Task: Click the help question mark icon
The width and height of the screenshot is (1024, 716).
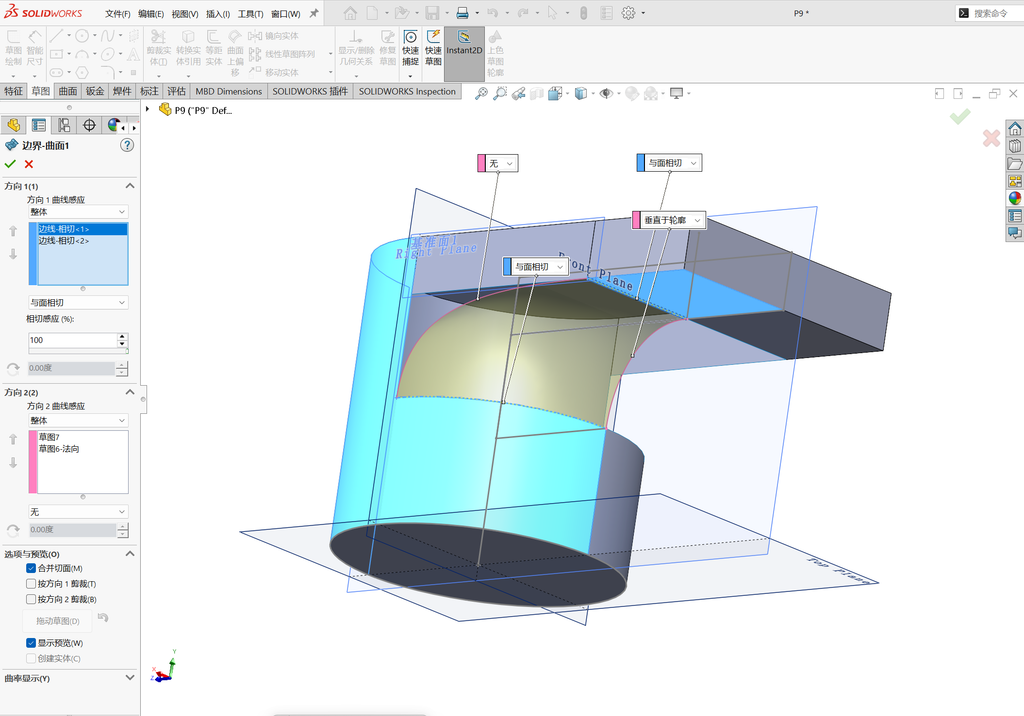Action: click(x=127, y=145)
